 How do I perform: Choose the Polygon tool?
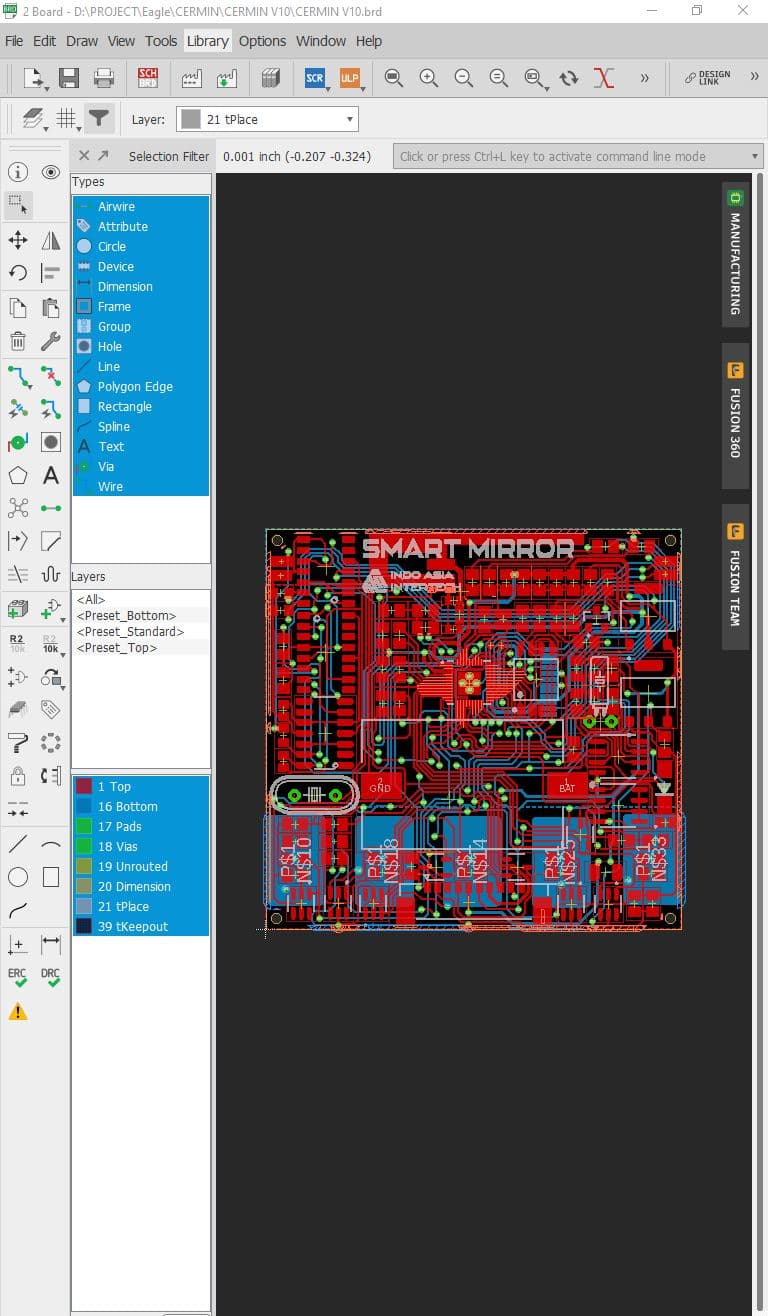[18, 475]
